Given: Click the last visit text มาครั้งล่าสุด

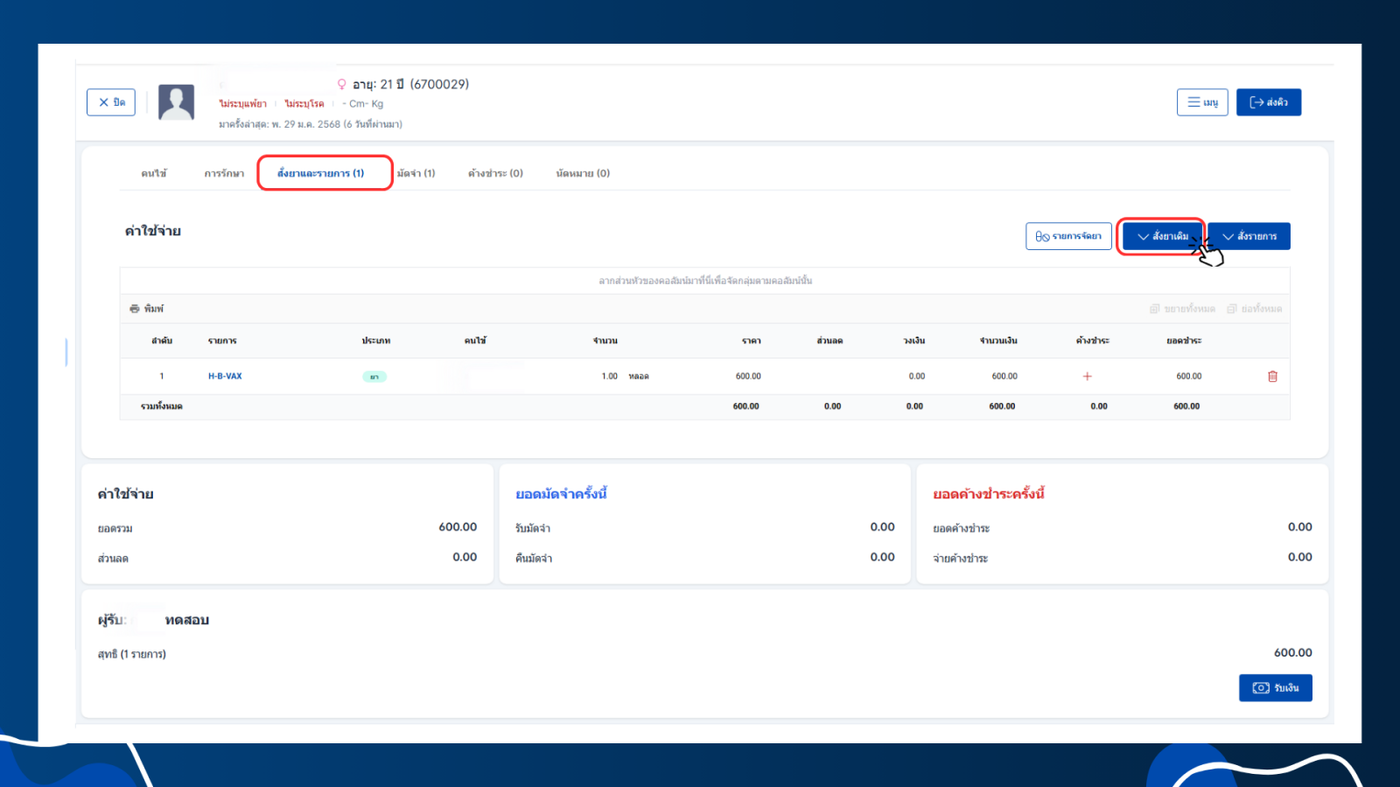Looking at the screenshot, I should (310, 124).
